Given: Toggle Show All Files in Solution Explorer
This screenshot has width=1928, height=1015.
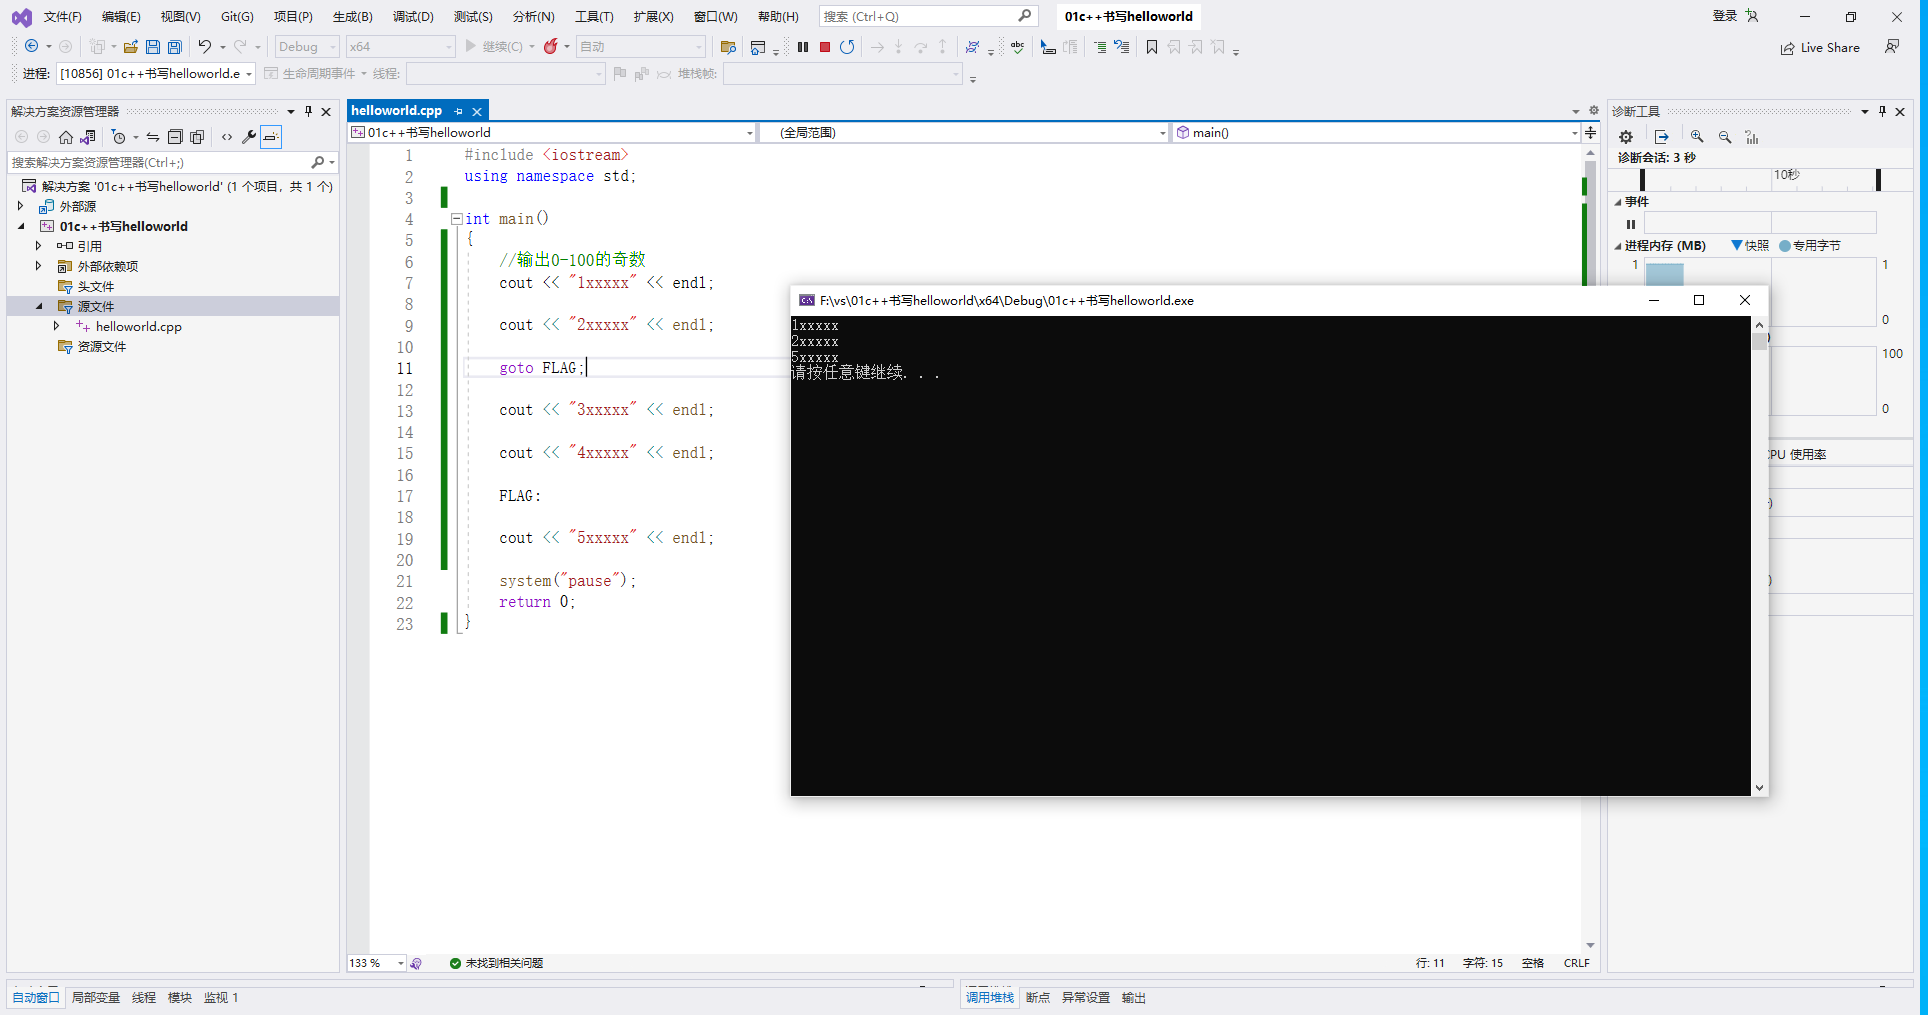Looking at the screenshot, I should tap(197, 137).
